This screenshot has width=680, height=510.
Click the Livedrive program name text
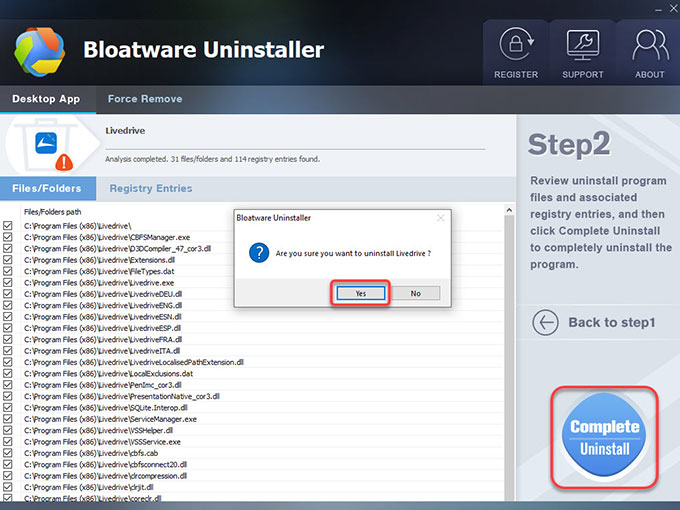[125, 131]
